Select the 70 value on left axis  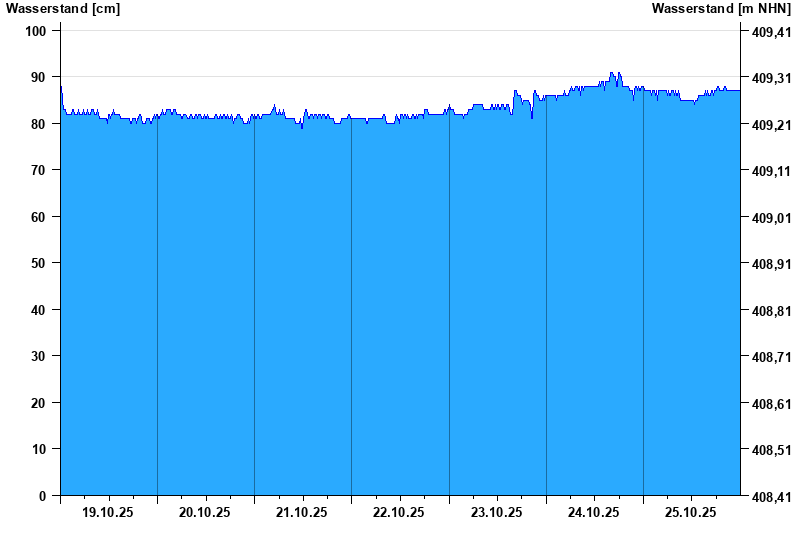coord(38,170)
